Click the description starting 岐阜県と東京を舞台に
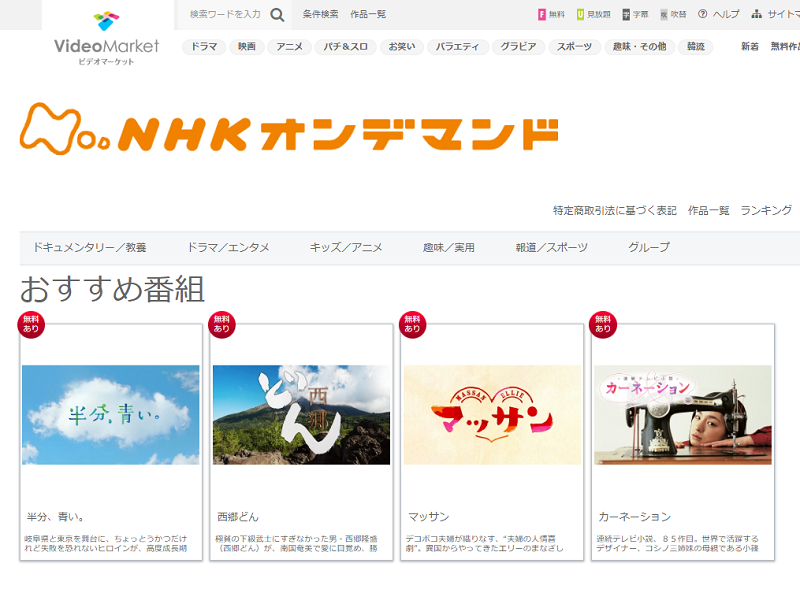The width and height of the screenshot is (800, 589). tap(106, 544)
